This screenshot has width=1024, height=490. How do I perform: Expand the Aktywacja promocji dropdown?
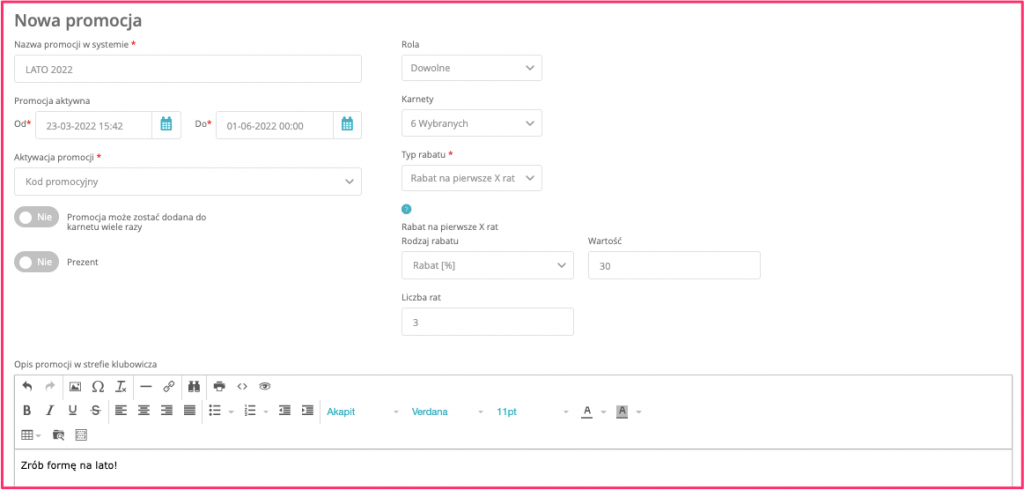pyautogui.click(x=188, y=182)
